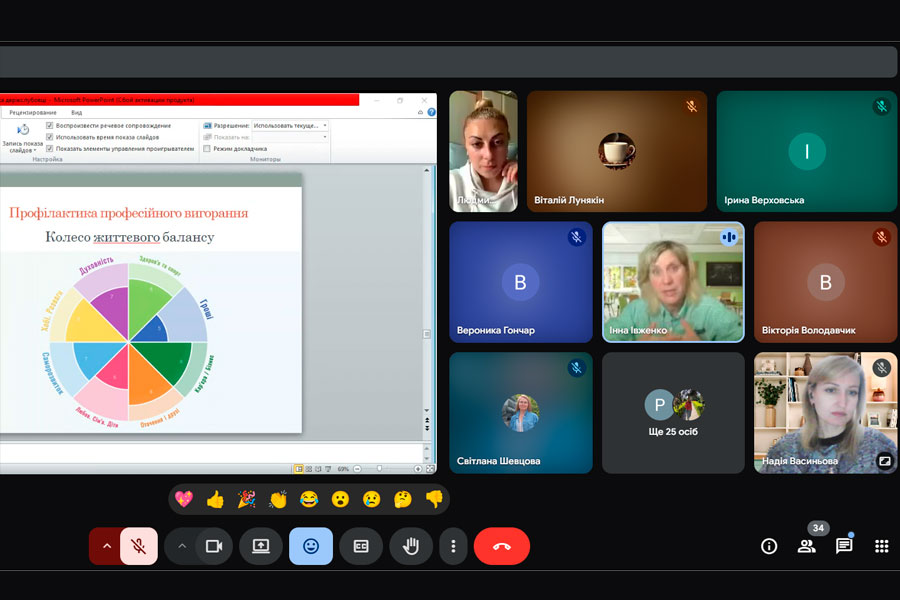Unmute the microphone in call controls
Viewport: 900px width, 600px height.
point(139,546)
